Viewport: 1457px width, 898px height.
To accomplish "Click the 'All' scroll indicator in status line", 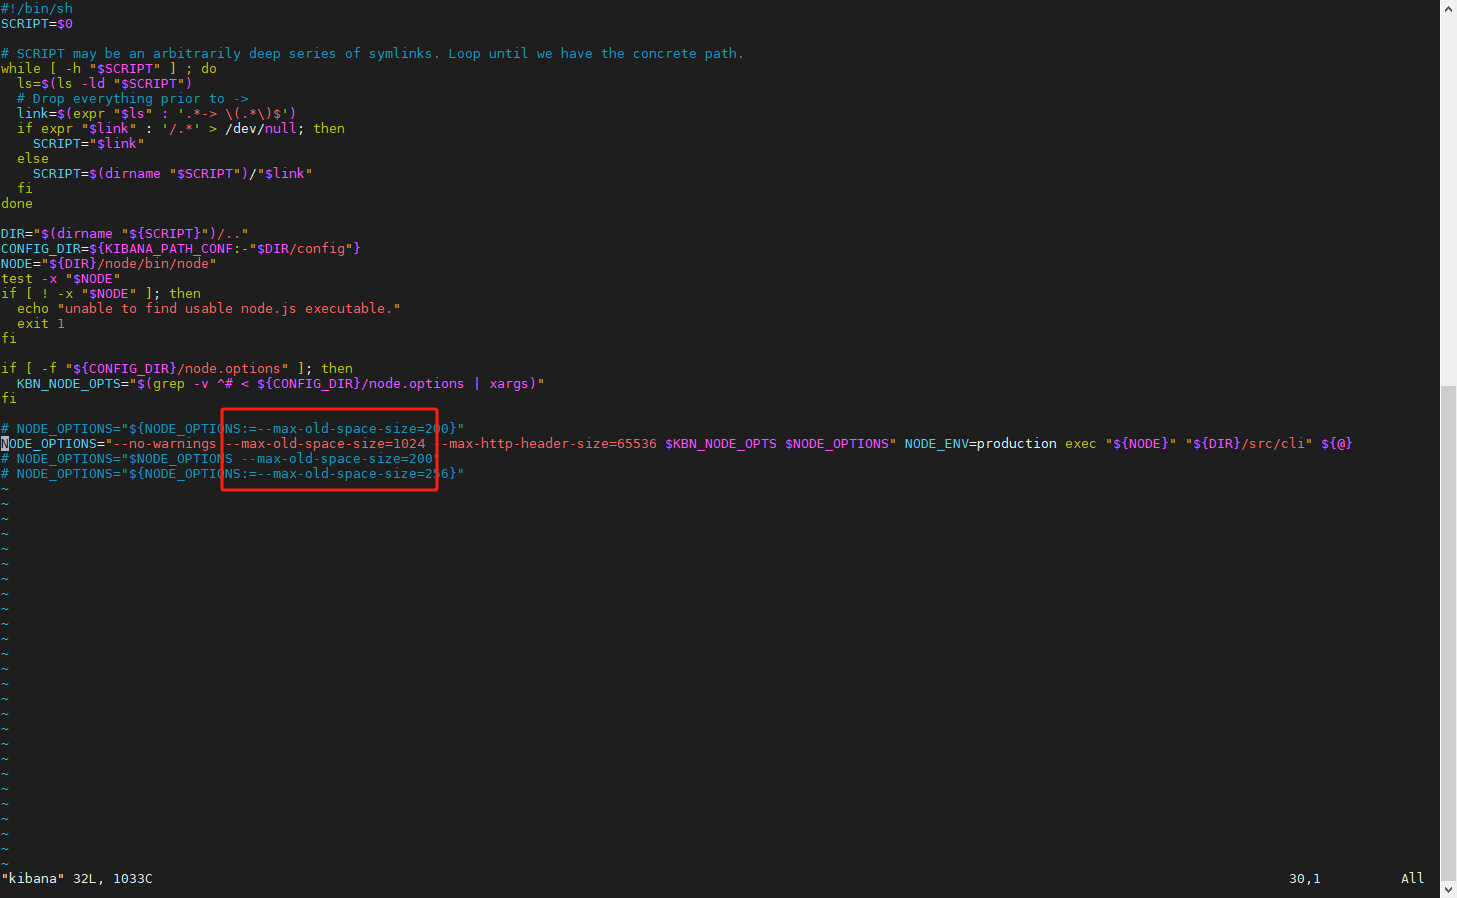I will coord(1412,878).
